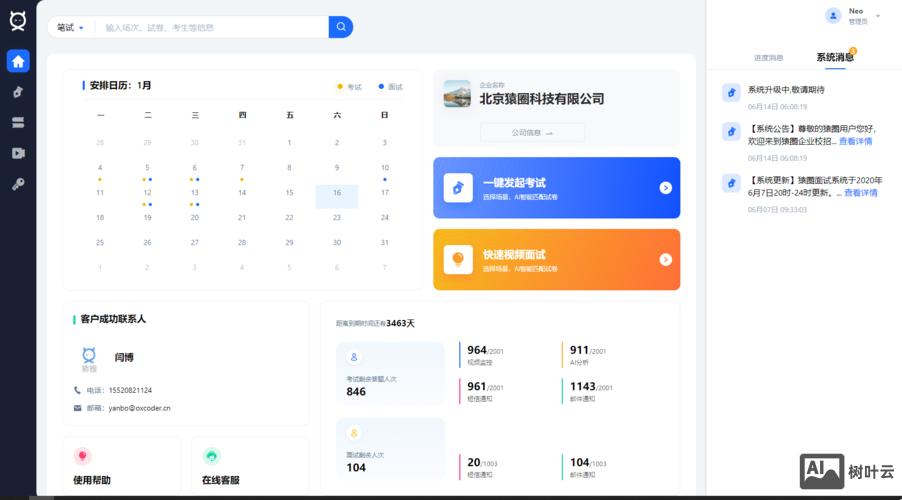Click the key icon in the sidebar
Screen dimensions: 902x500
18,184
